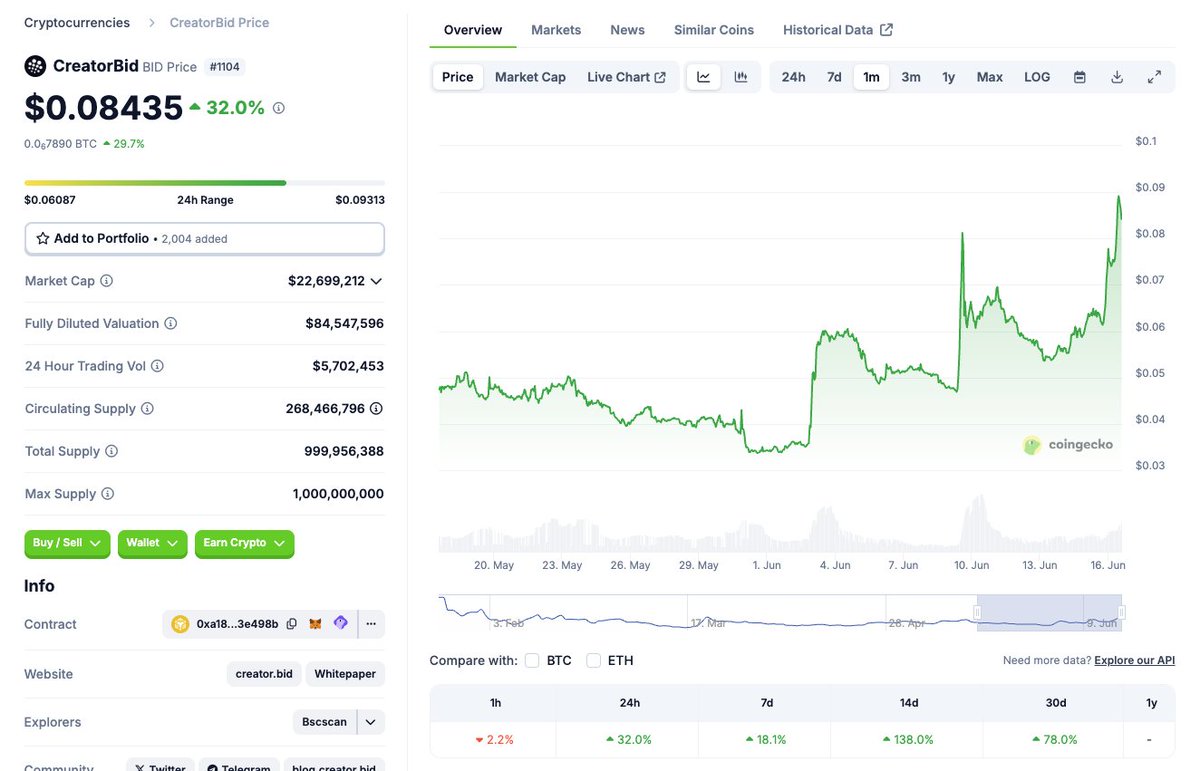Click the Live Chart external link icon
This screenshot has height=771, width=1200.
(x=660, y=77)
